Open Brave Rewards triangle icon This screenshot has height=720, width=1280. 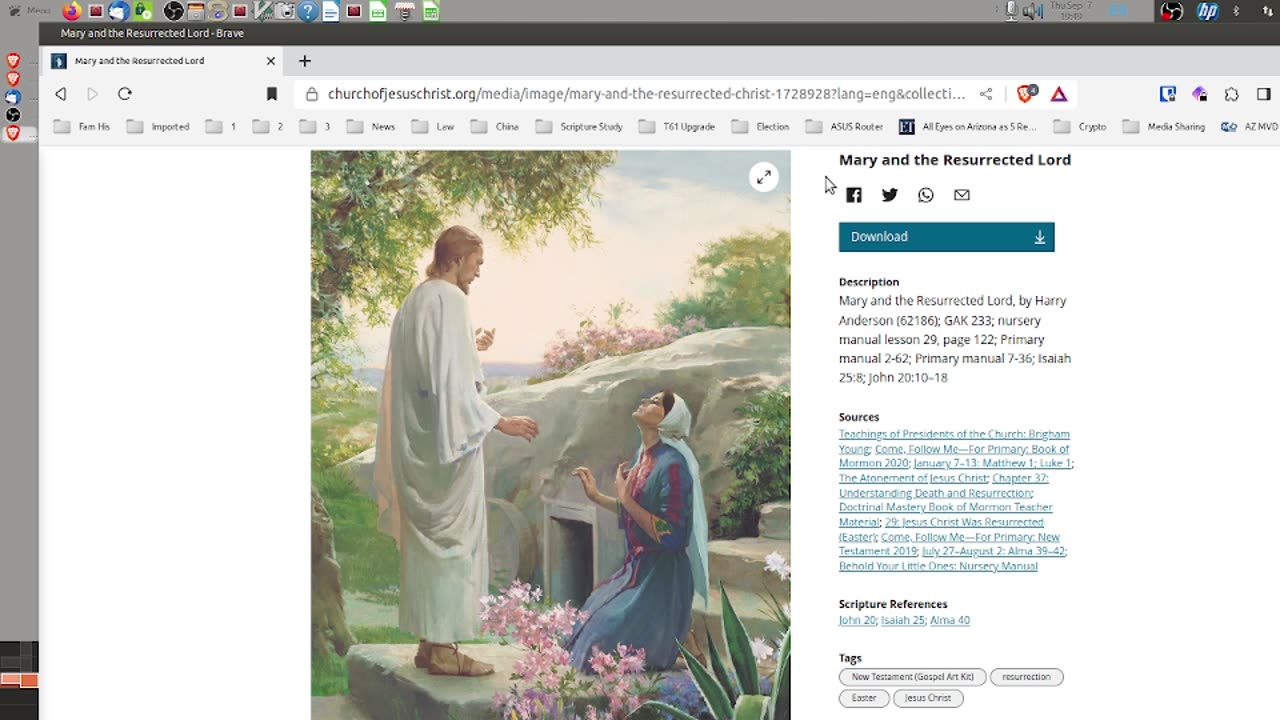pyautogui.click(x=1059, y=94)
